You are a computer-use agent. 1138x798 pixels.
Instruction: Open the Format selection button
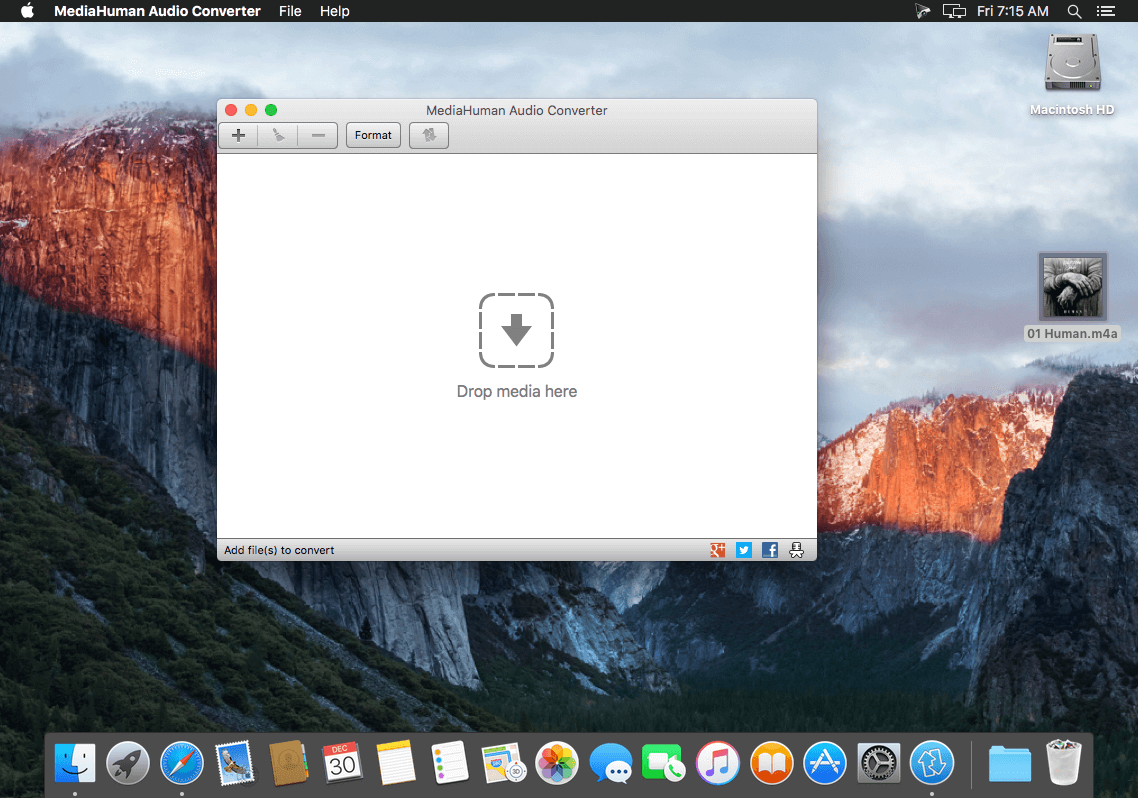coord(373,135)
